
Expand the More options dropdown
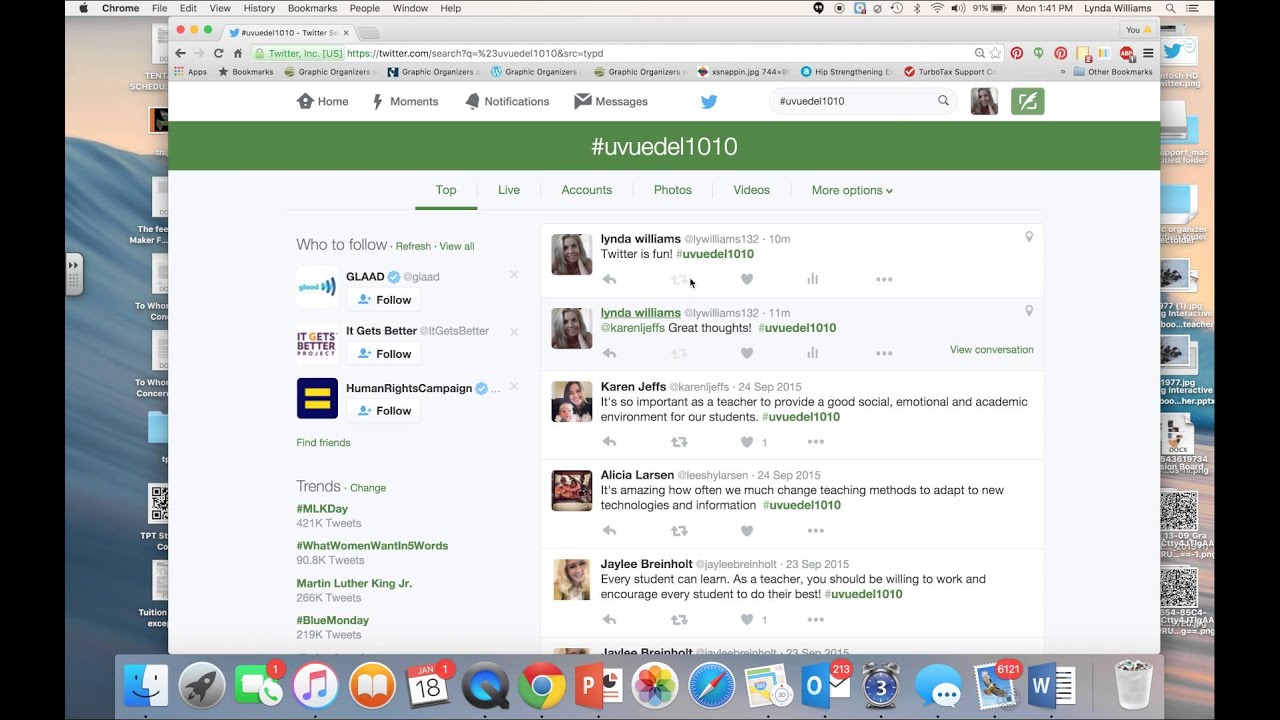852,190
